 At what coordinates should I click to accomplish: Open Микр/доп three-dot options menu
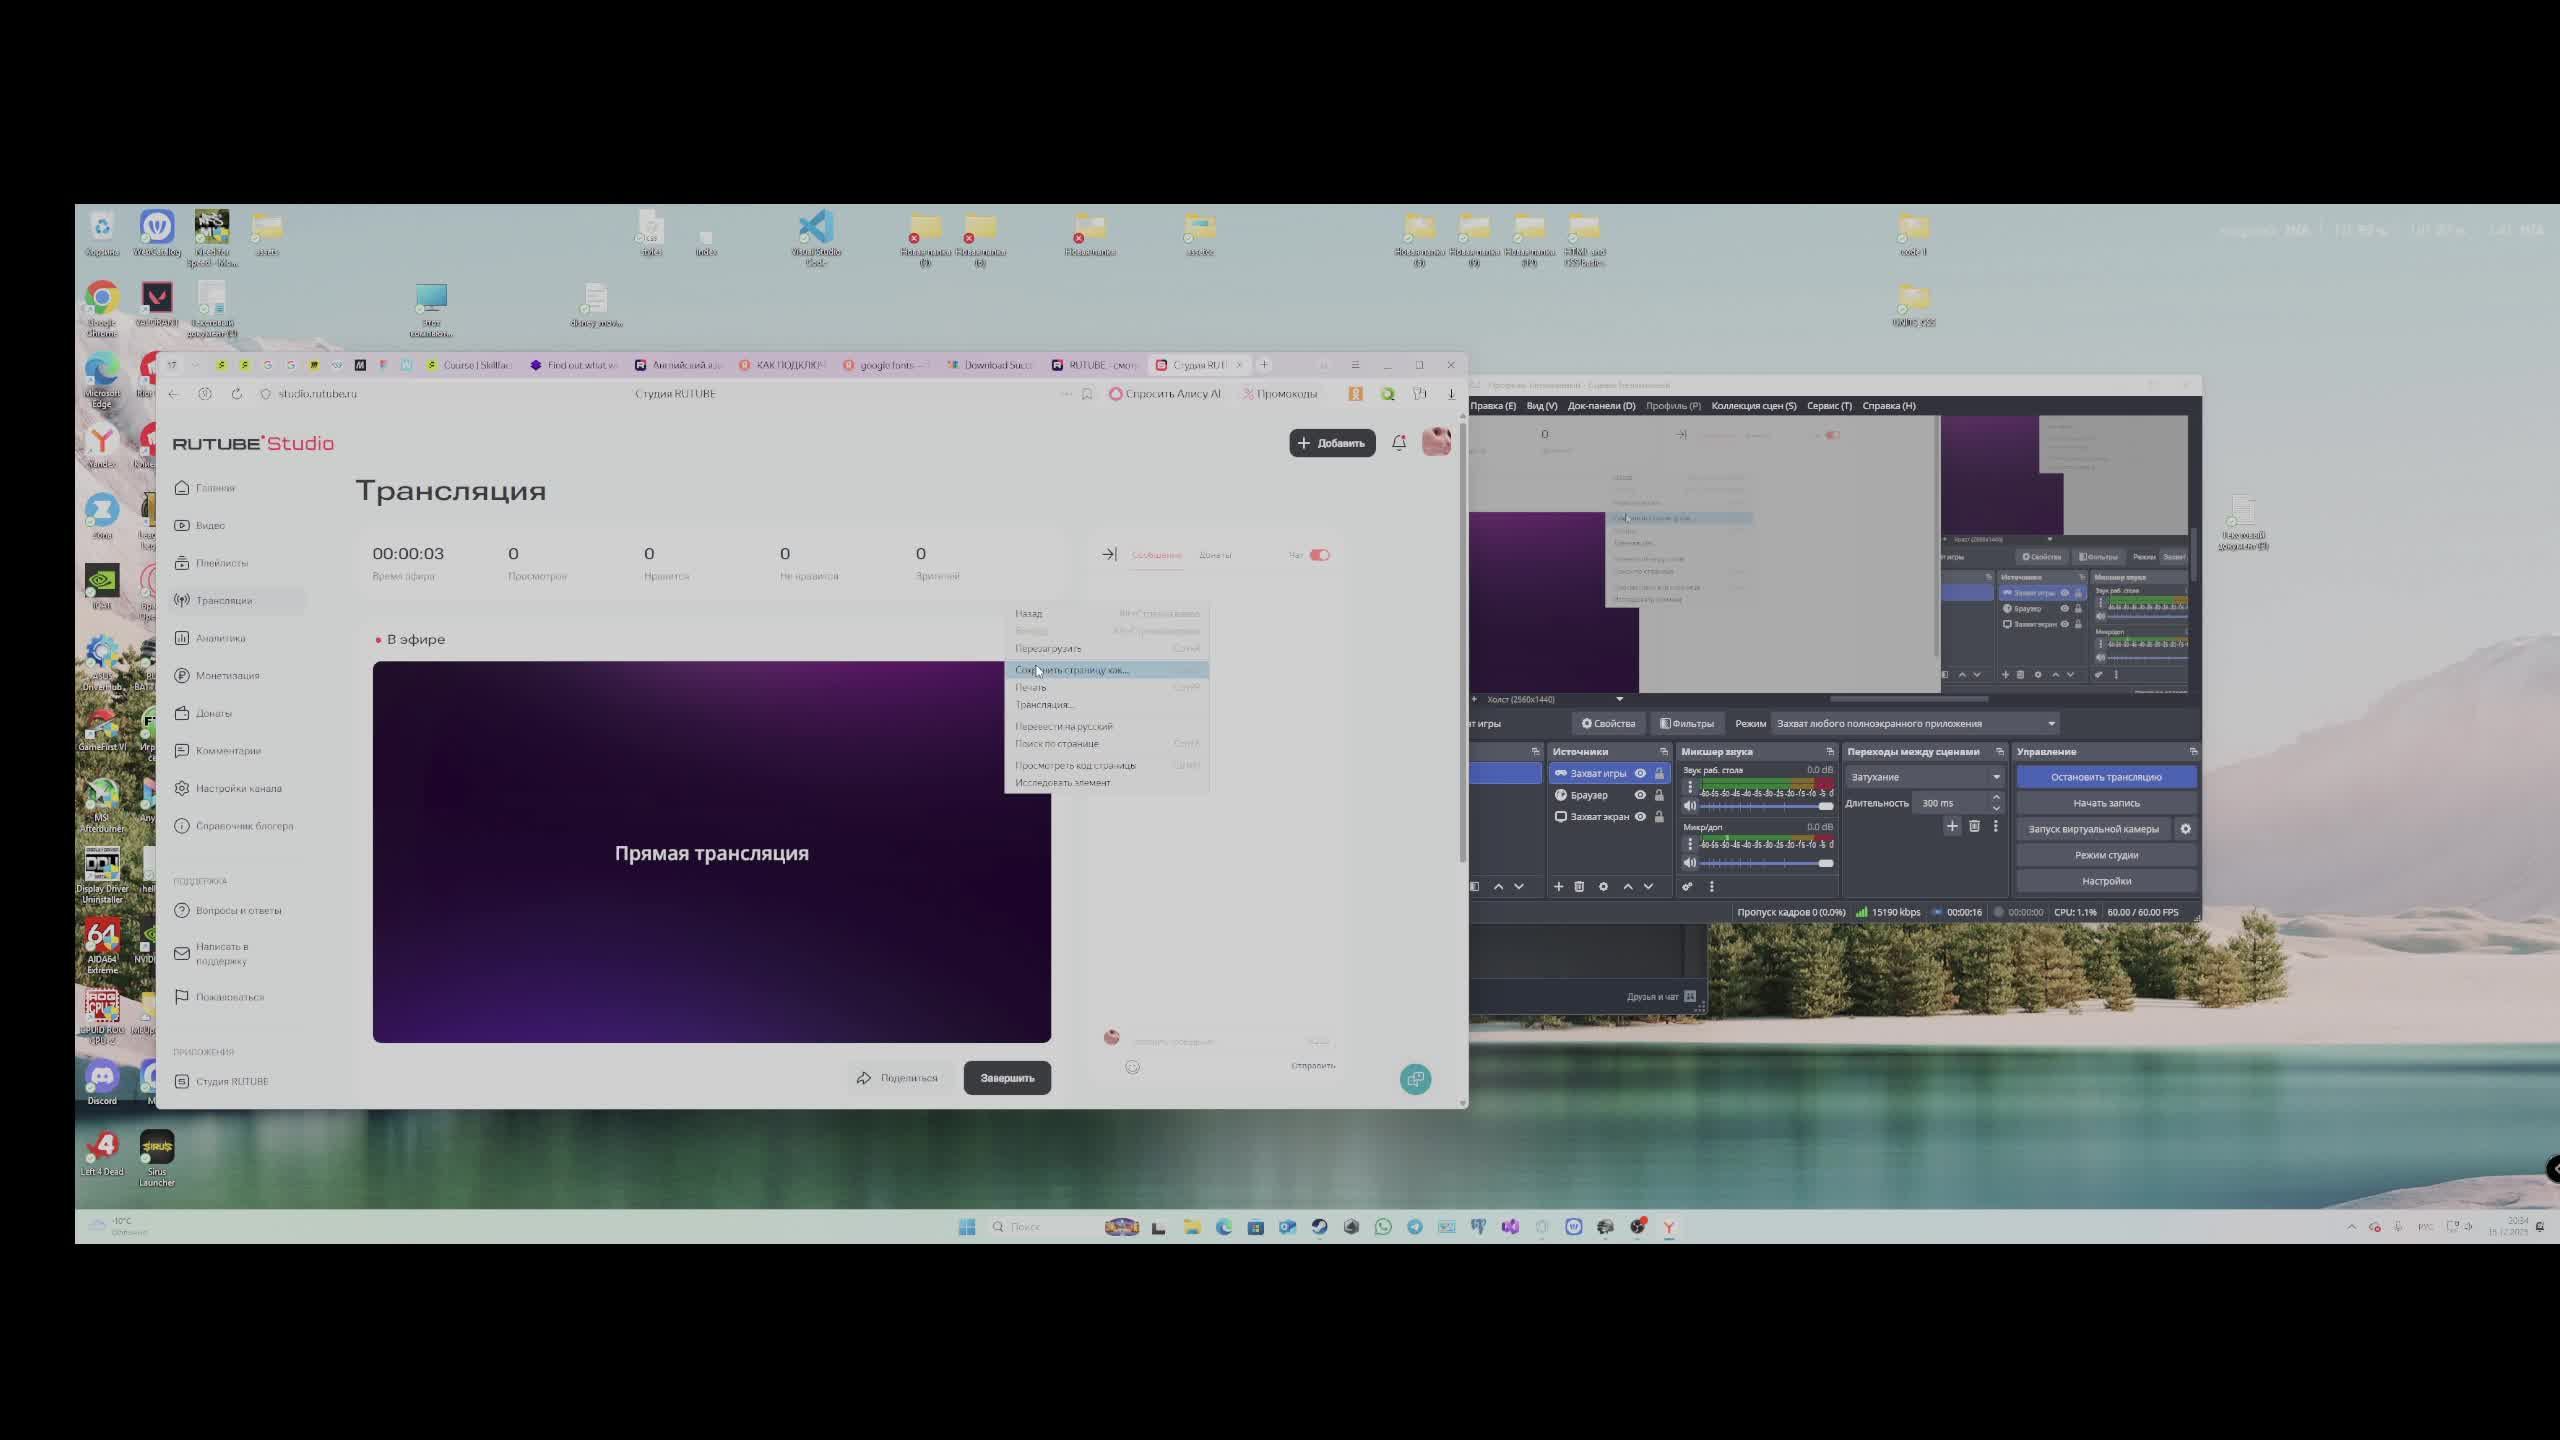1690,845
